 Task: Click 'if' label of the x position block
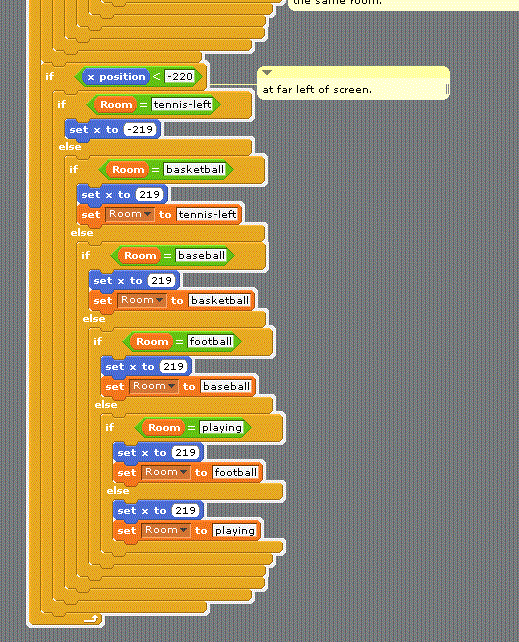50,76
